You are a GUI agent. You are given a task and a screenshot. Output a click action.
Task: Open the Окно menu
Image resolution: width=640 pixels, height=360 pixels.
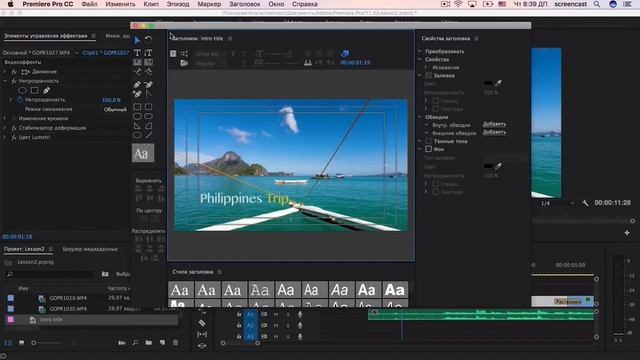(276, 4)
